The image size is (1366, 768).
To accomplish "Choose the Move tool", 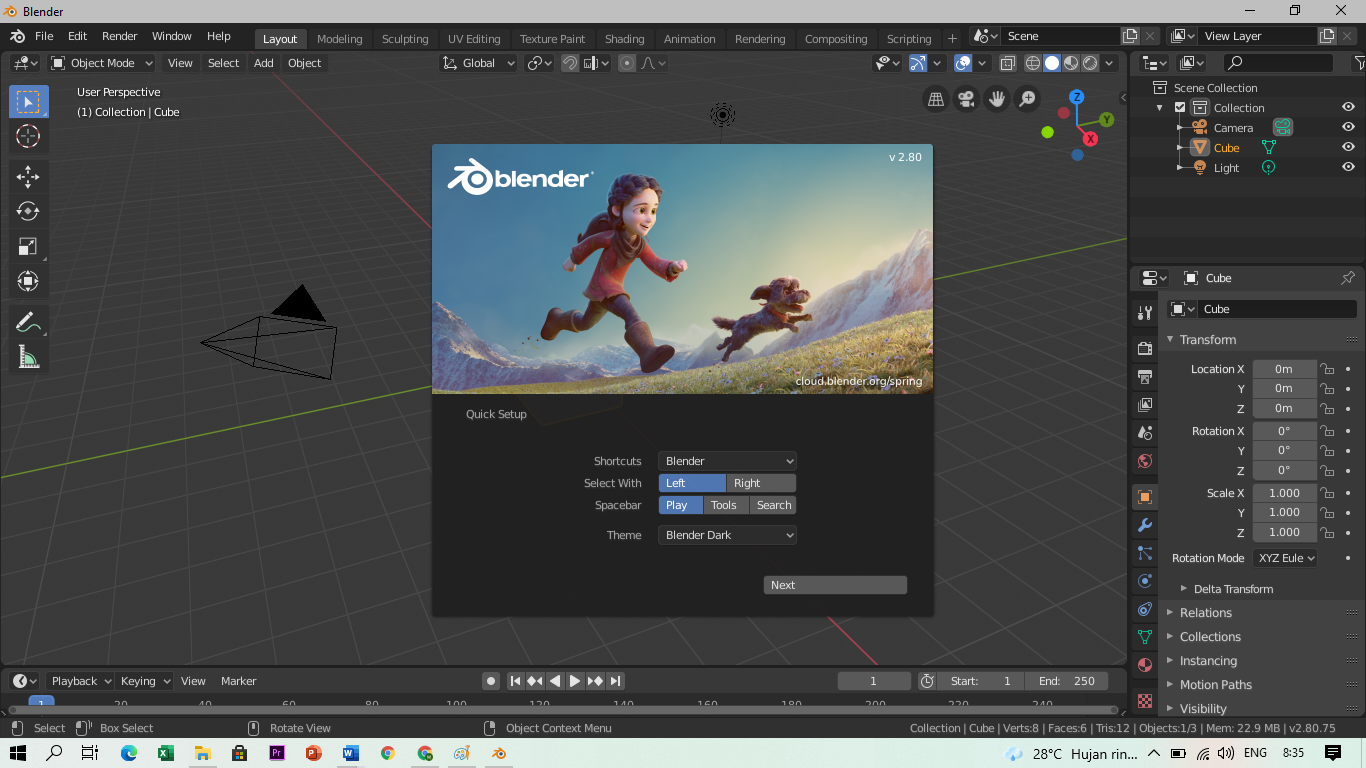I will coord(28,177).
